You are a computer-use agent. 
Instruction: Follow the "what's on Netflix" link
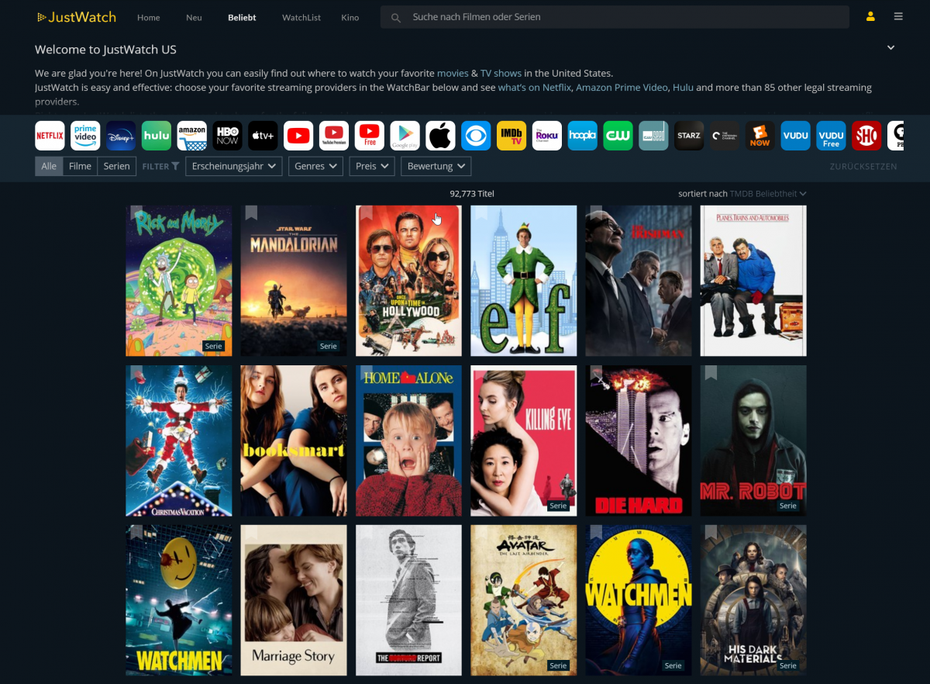[534, 87]
